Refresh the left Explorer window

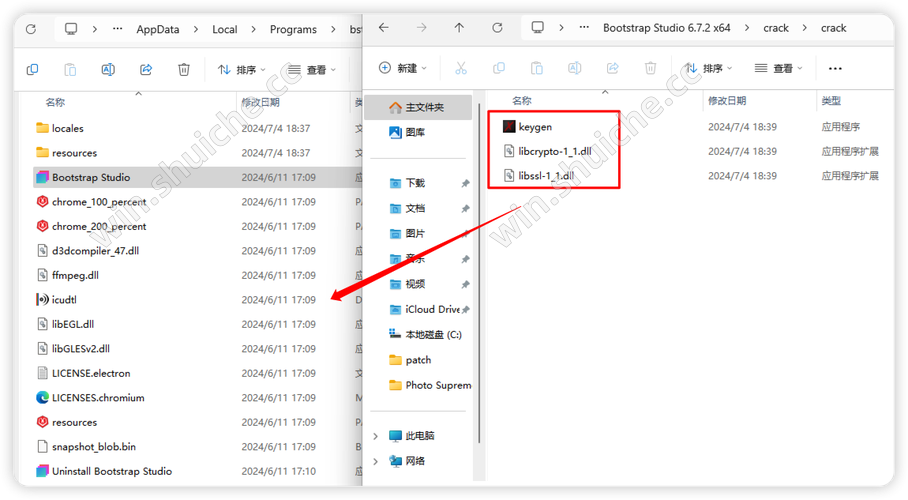(x=31, y=29)
